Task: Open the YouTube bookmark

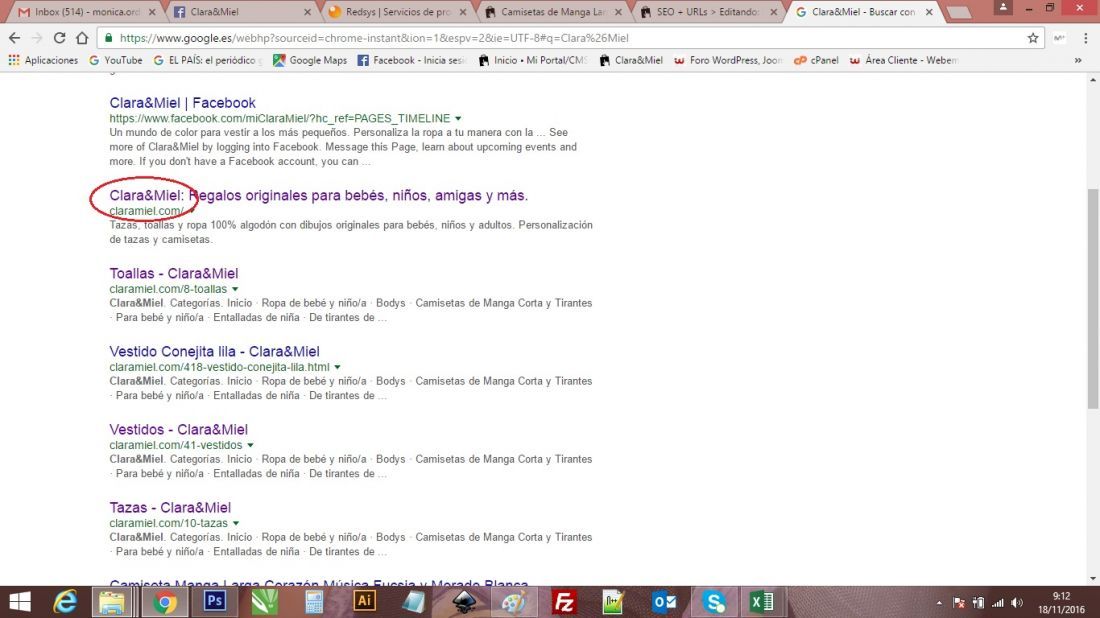Action: tap(116, 60)
